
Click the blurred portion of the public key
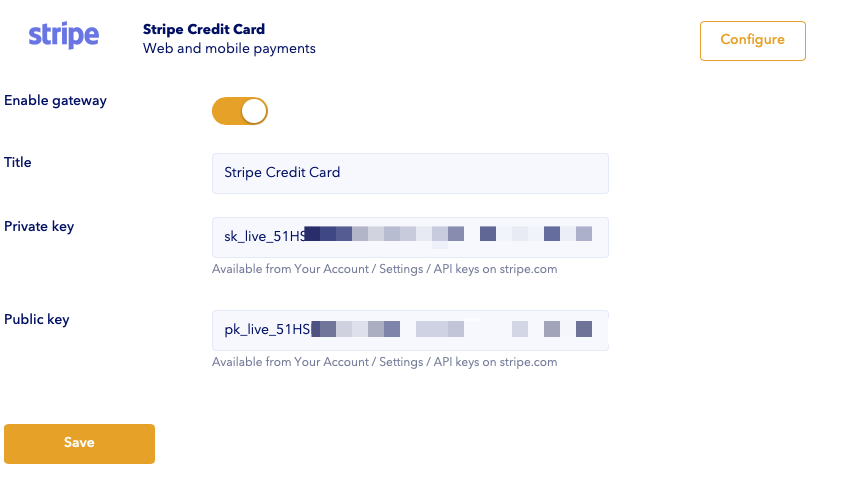coord(451,329)
